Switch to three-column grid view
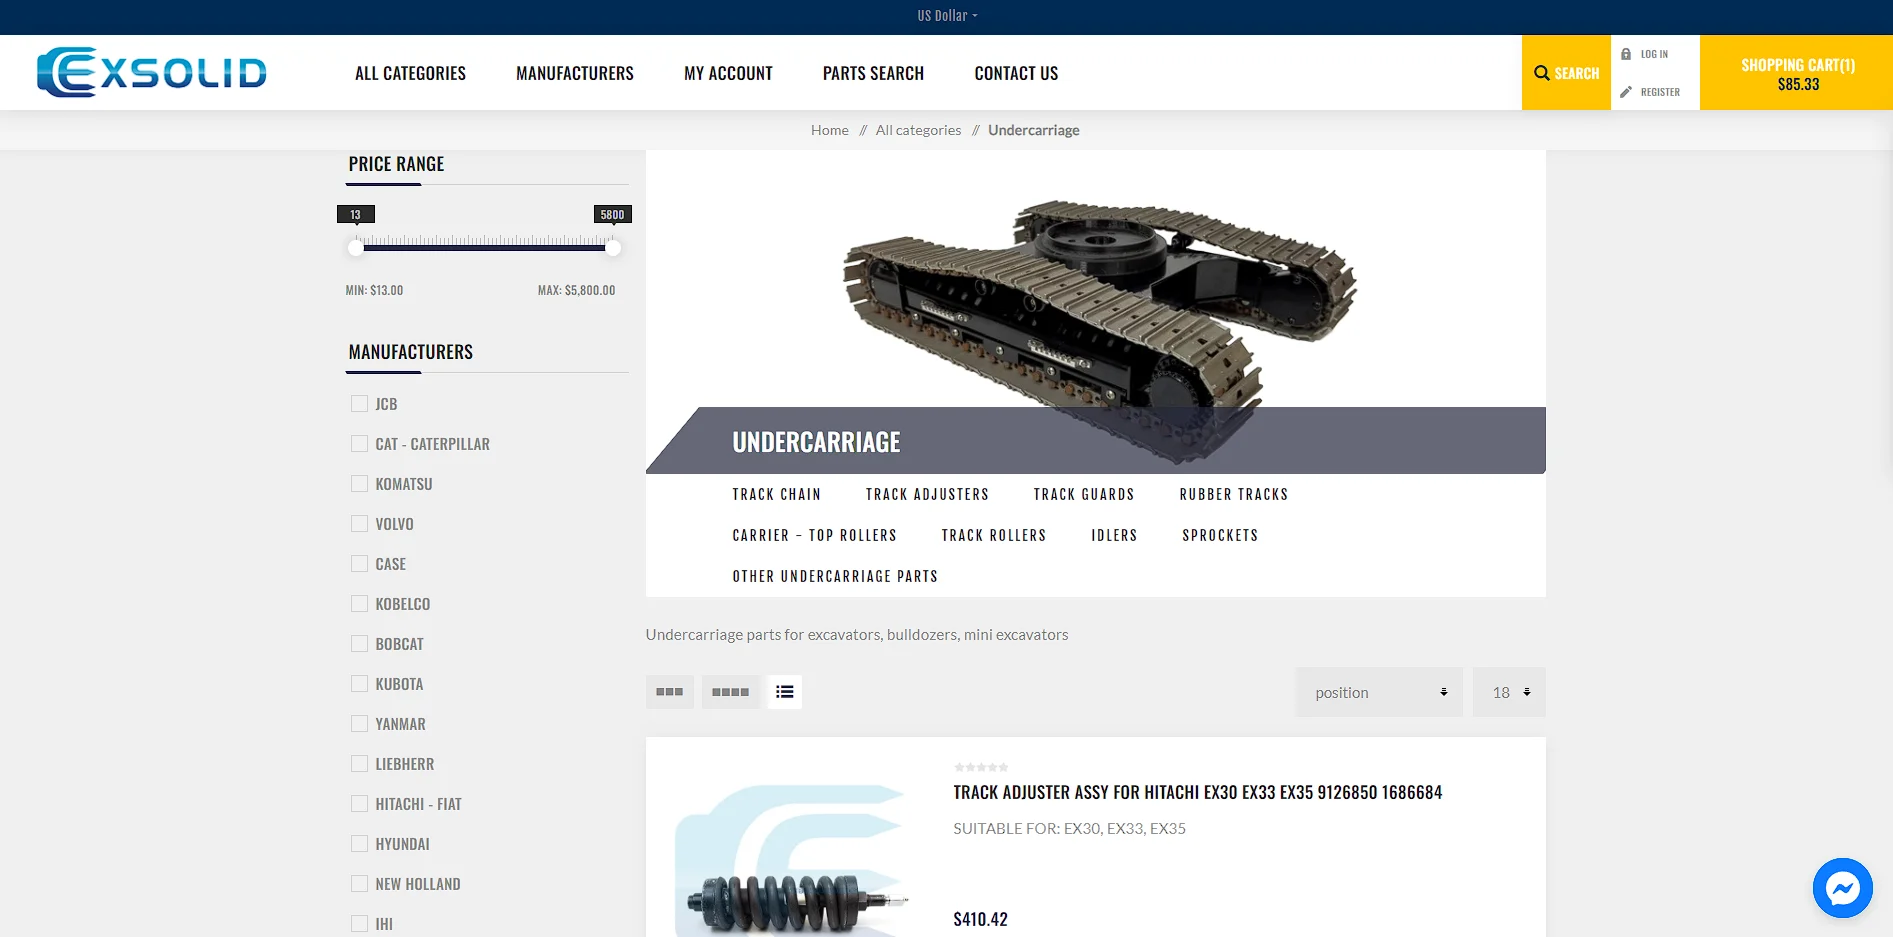The width and height of the screenshot is (1893, 937). pos(669,692)
